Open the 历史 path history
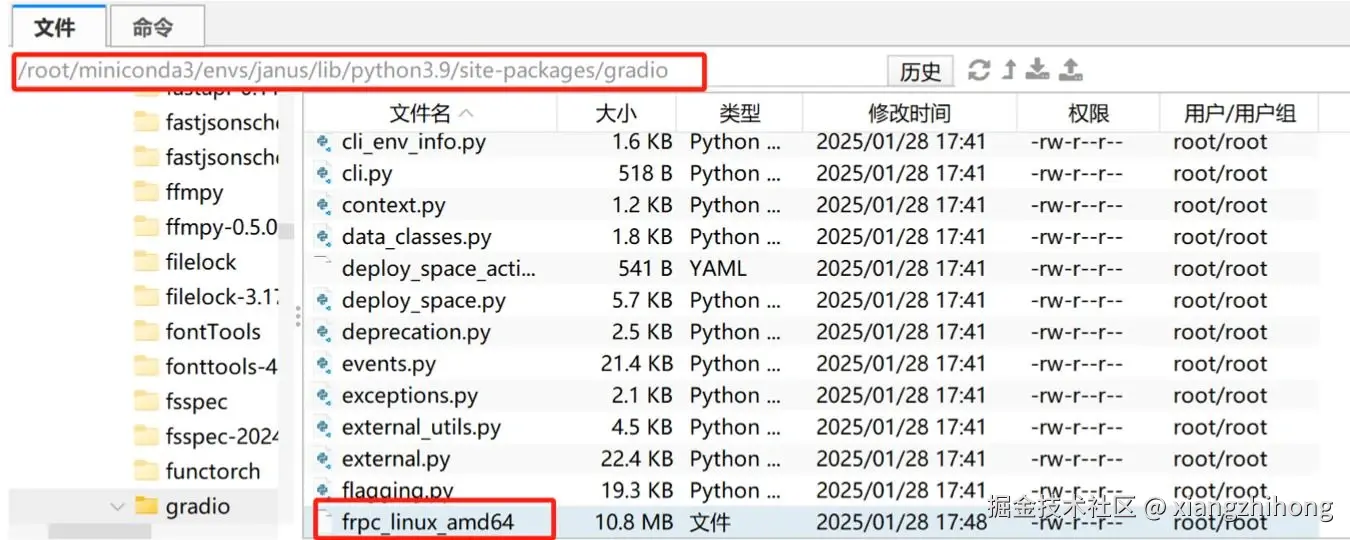This screenshot has height=540, width=1350. [920, 71]
